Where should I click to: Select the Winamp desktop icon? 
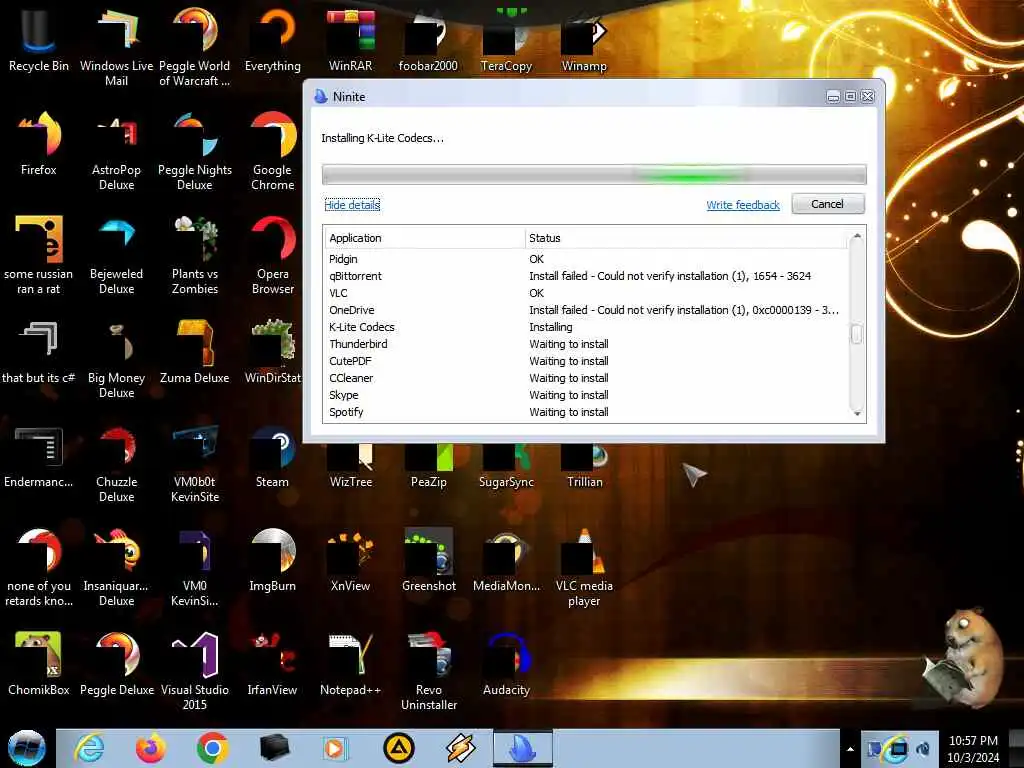pos(584,39)
